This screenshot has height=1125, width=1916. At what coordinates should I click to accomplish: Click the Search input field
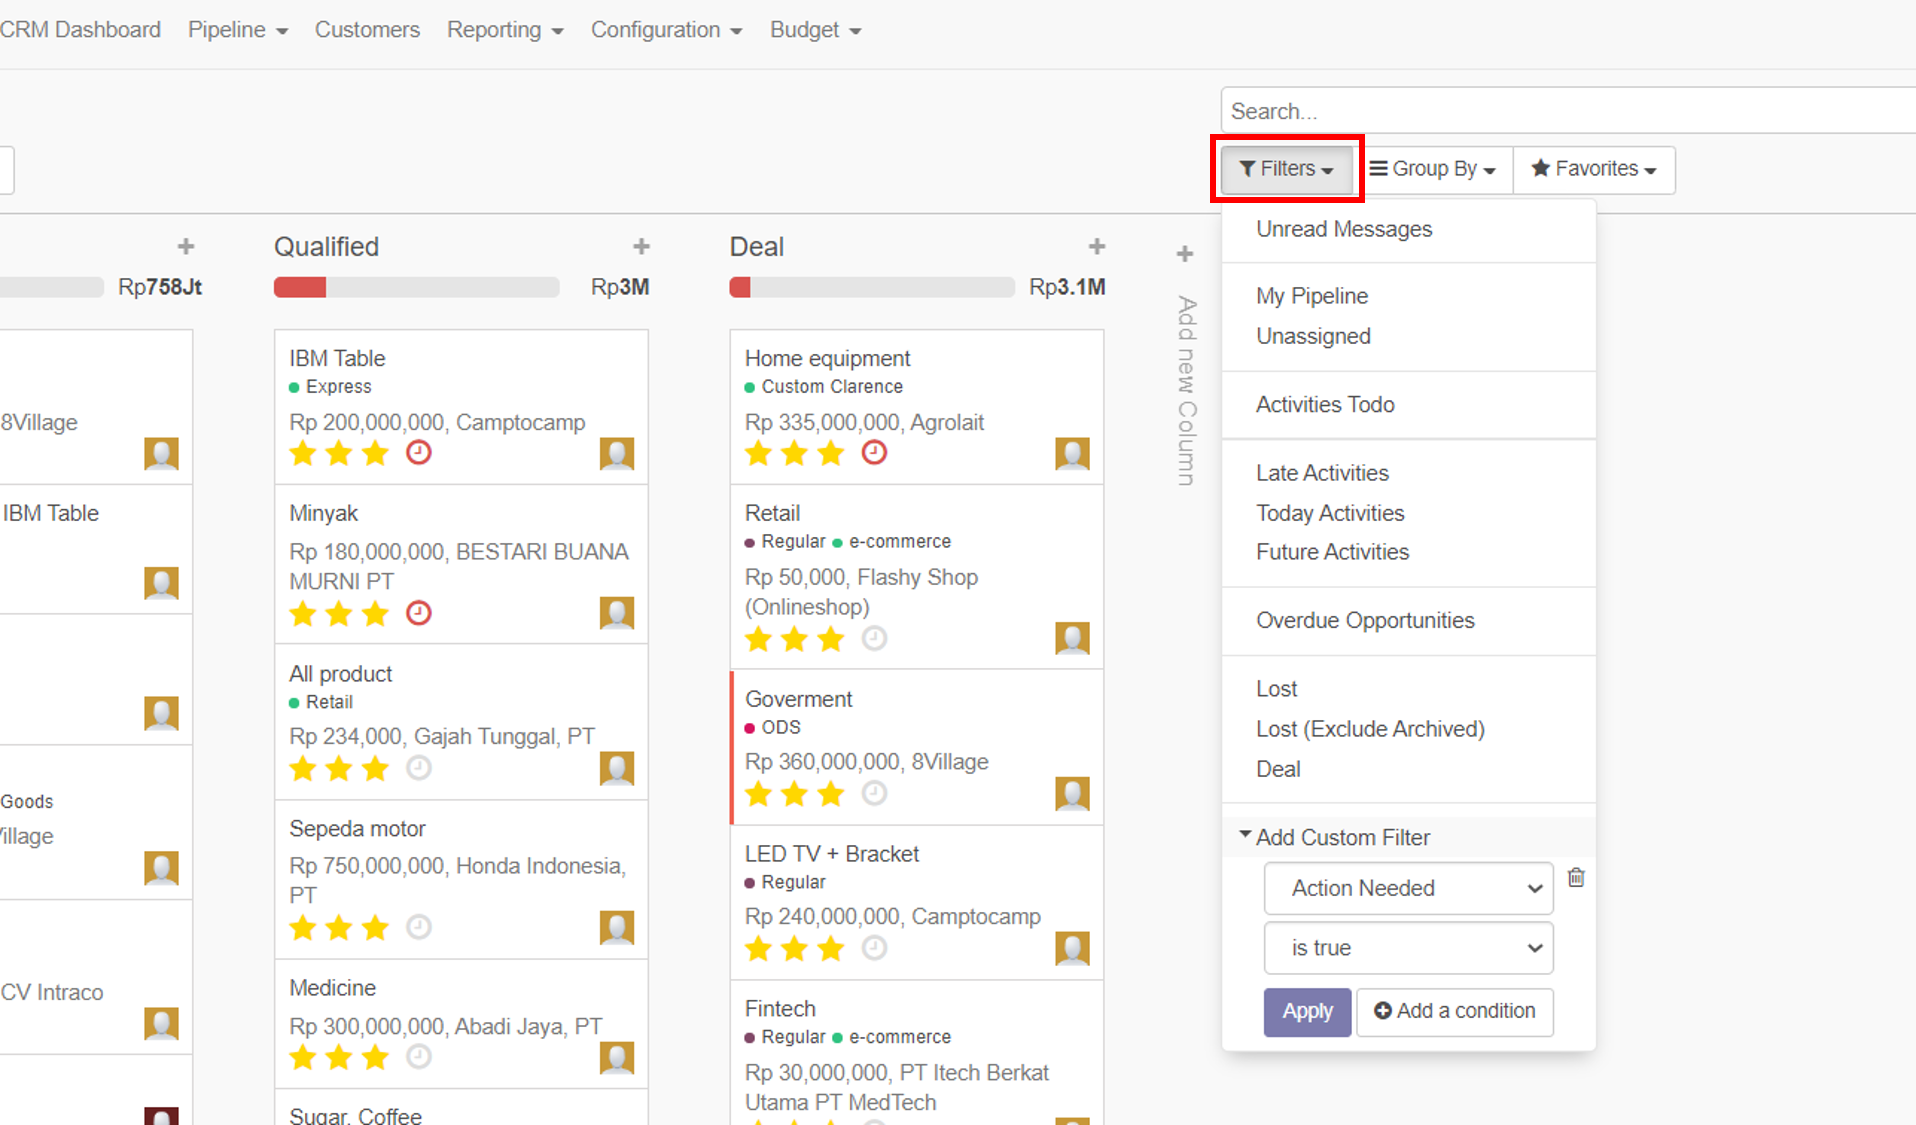pos(1567,111)
